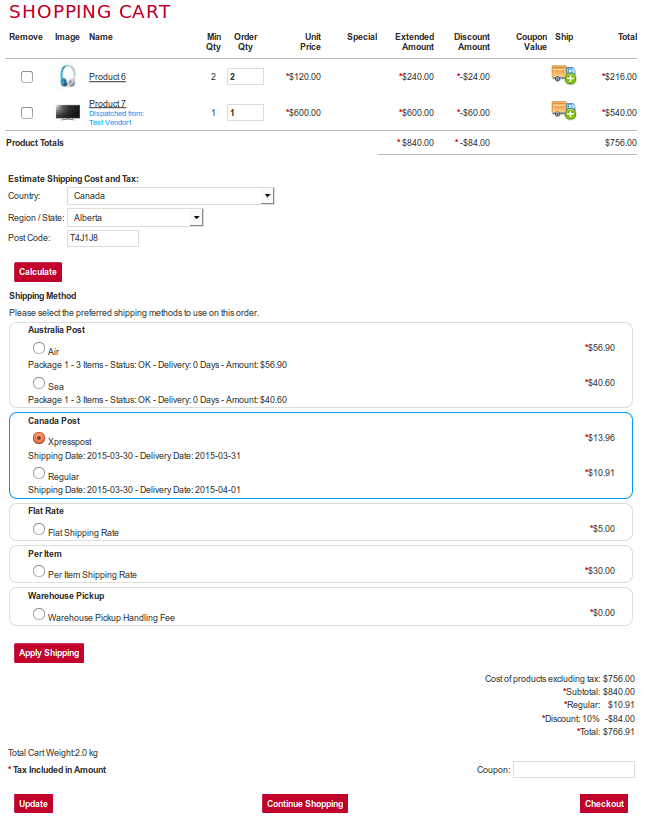Visit the Test Vendor1 link
The width and height of the screenshot is (649, 821).
[x=113, y=120]
